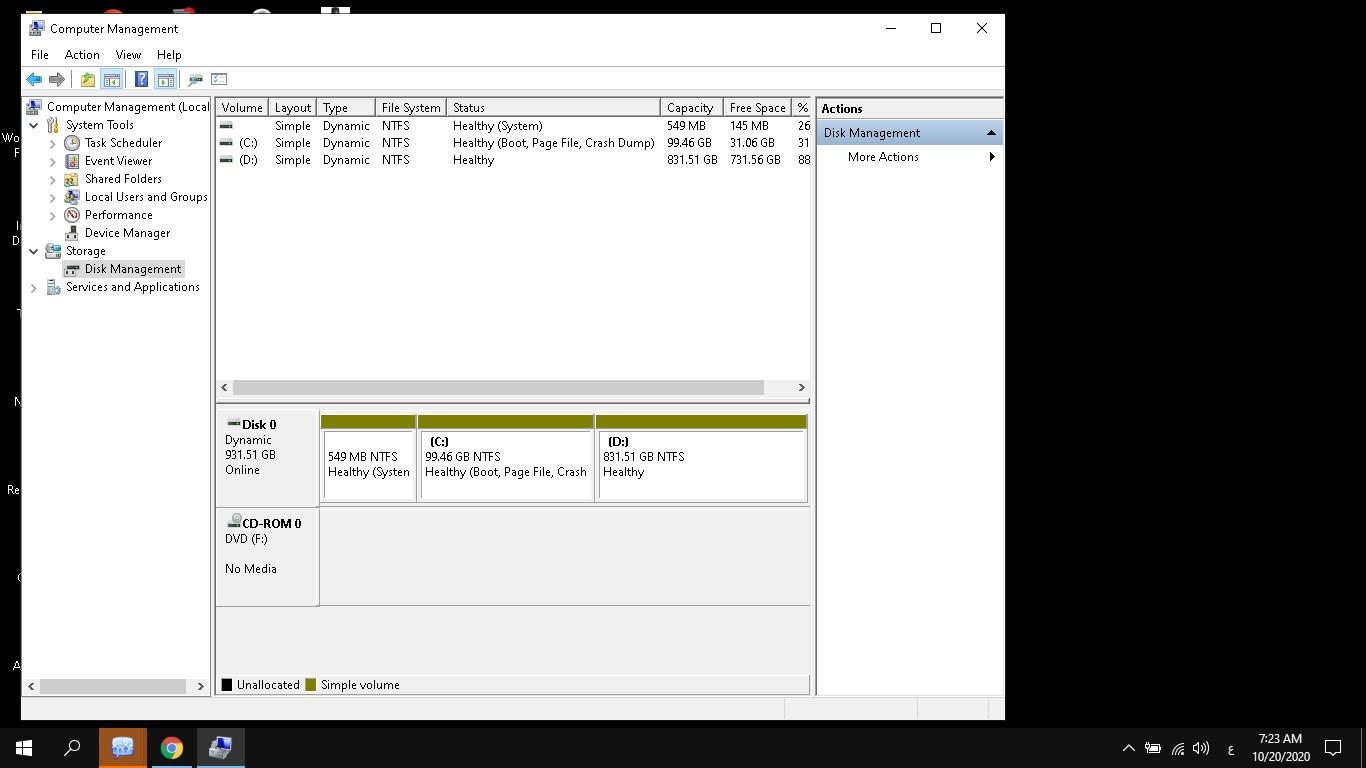
Task: Select Computer Management (Local) root node
Action: click(x=128, y=107)
